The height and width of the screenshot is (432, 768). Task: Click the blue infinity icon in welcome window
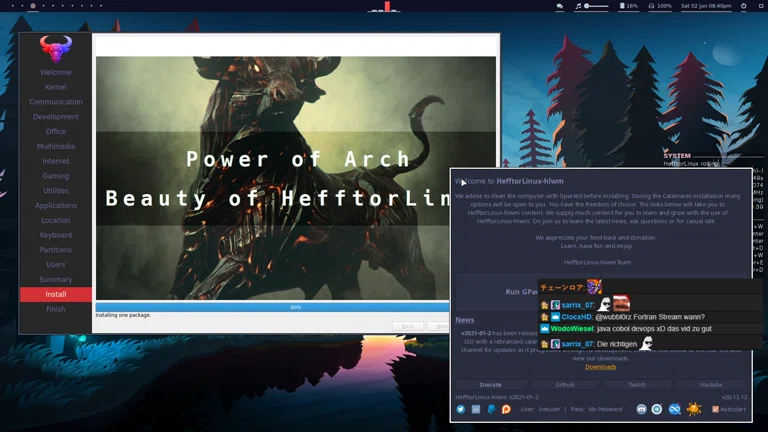(x=674, y=409)
